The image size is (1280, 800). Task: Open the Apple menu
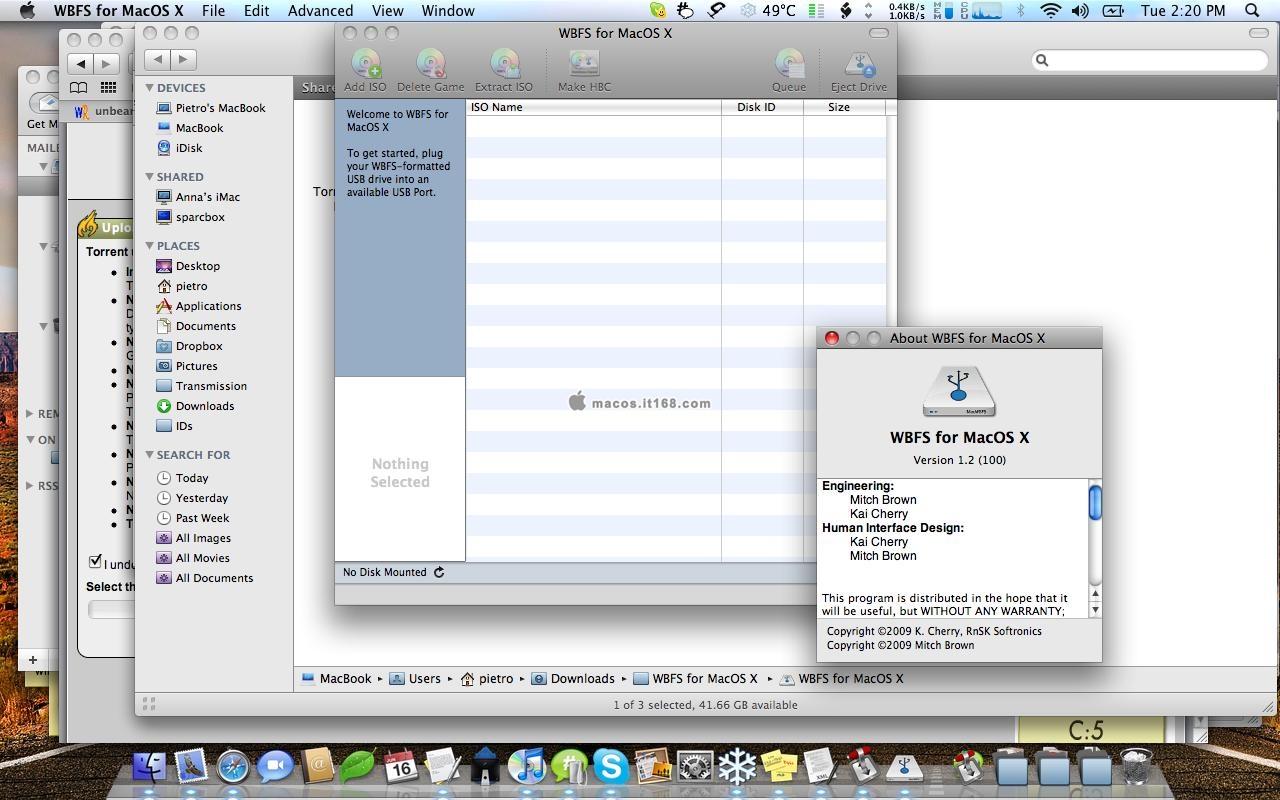coord(27,10)
